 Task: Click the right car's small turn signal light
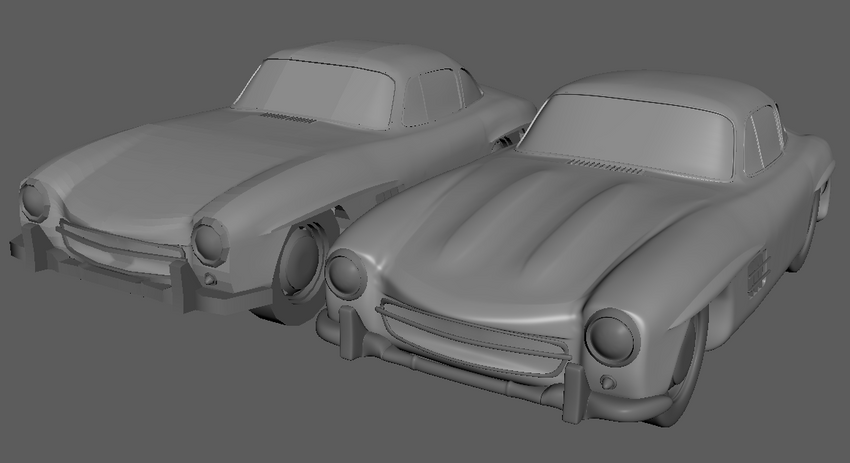(609, 382)
